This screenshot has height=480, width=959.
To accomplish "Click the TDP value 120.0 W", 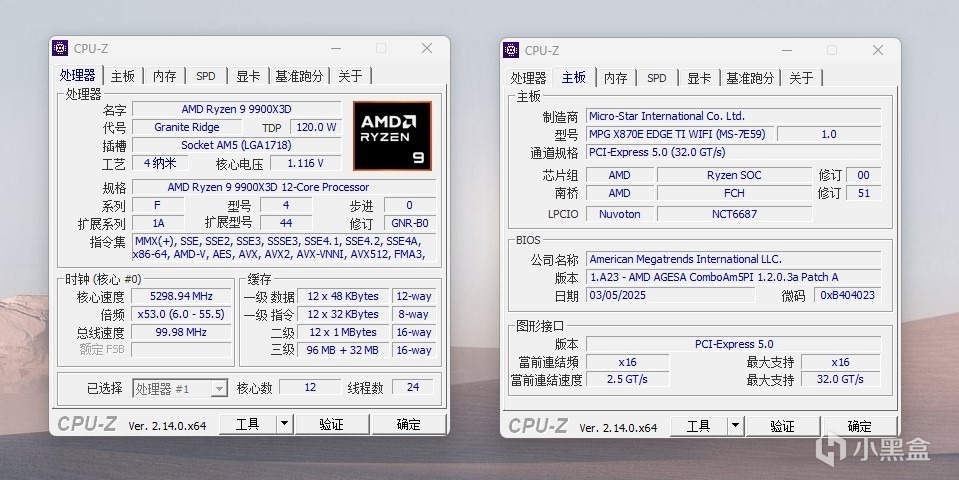I will coord(316,127).
